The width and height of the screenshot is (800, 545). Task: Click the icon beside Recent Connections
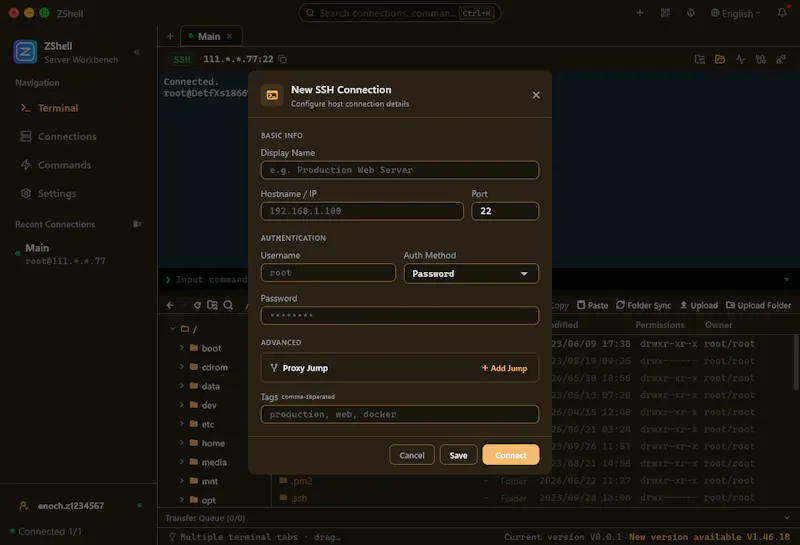click(137, 224)
